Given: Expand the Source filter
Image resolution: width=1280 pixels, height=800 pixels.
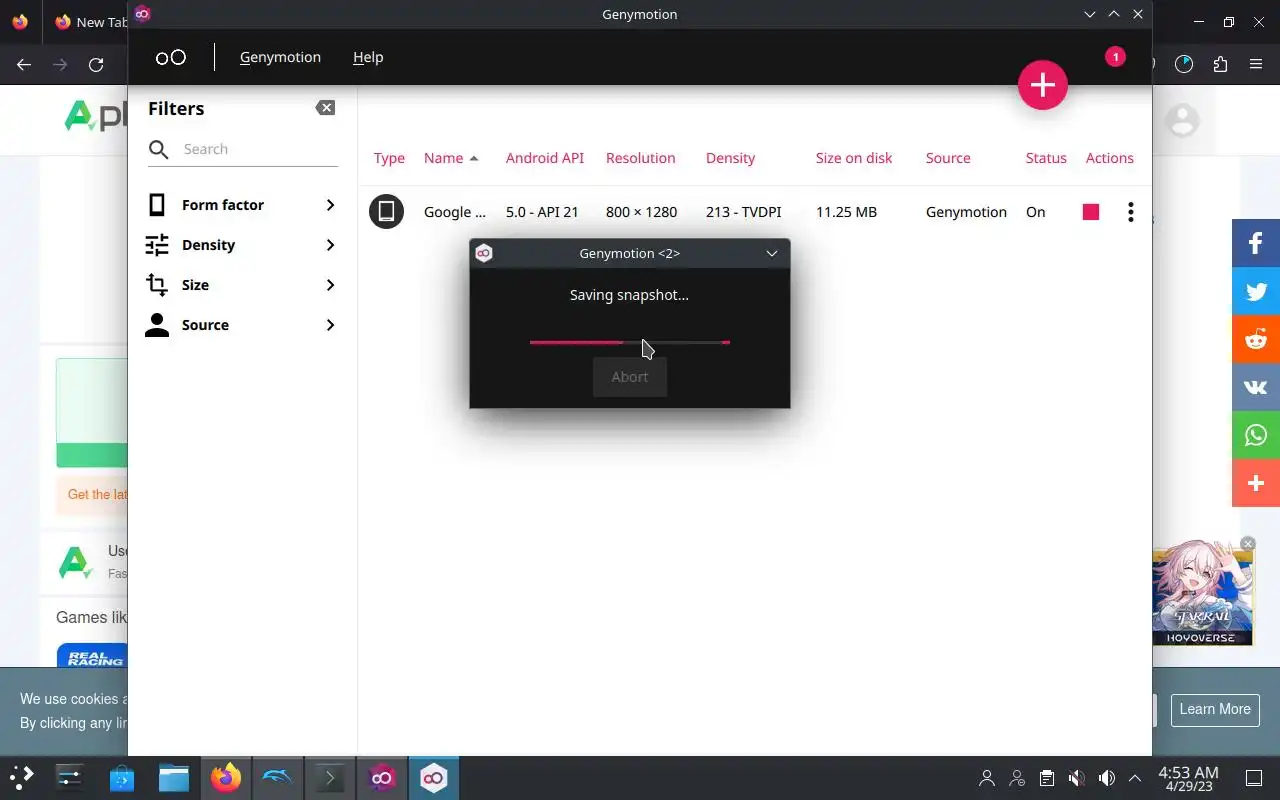Looking at the screenshot, I should (x=330, y=325).
